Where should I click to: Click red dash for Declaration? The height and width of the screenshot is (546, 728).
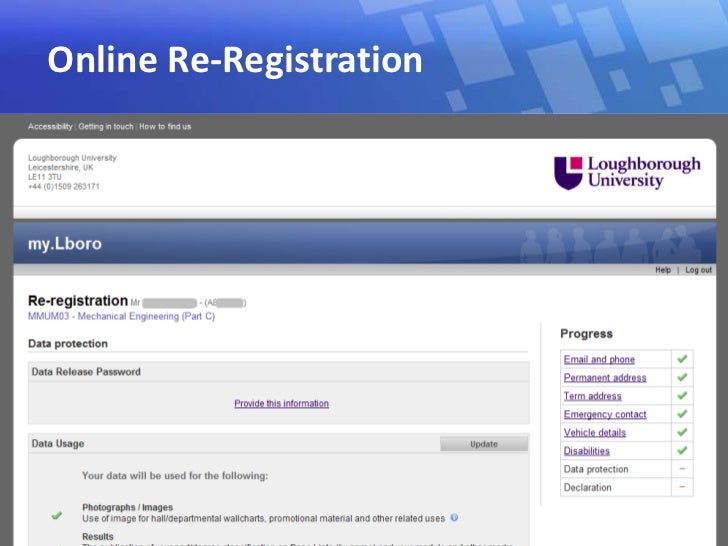click(682, 487)
